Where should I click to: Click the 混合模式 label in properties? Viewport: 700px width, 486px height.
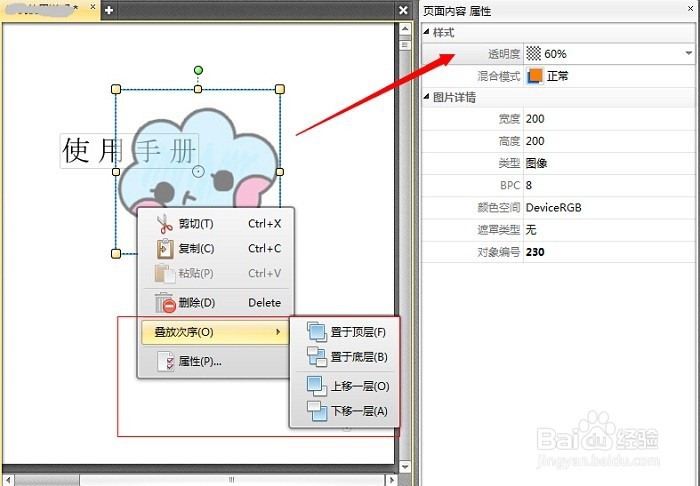(x=499, y=76)
